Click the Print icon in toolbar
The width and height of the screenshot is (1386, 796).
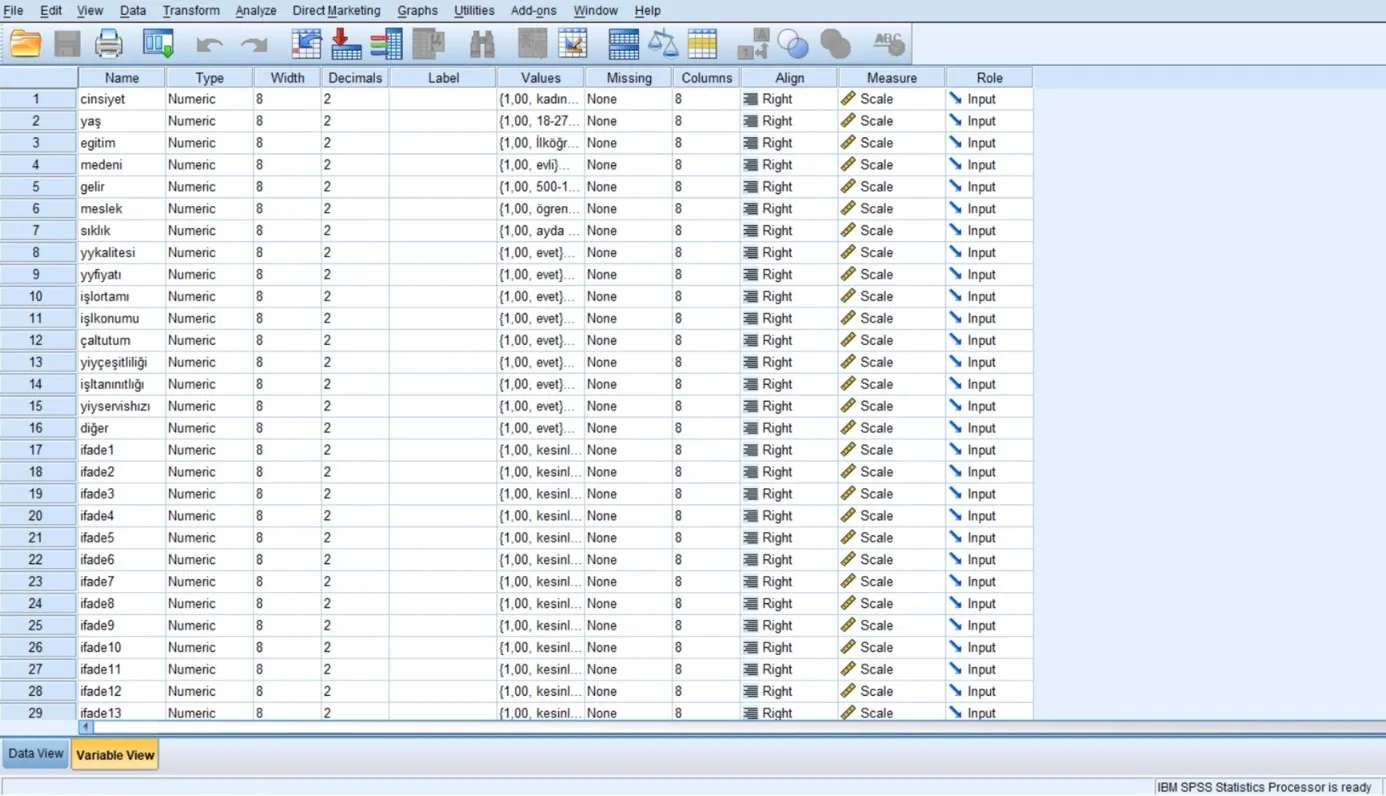click(109, 44)
